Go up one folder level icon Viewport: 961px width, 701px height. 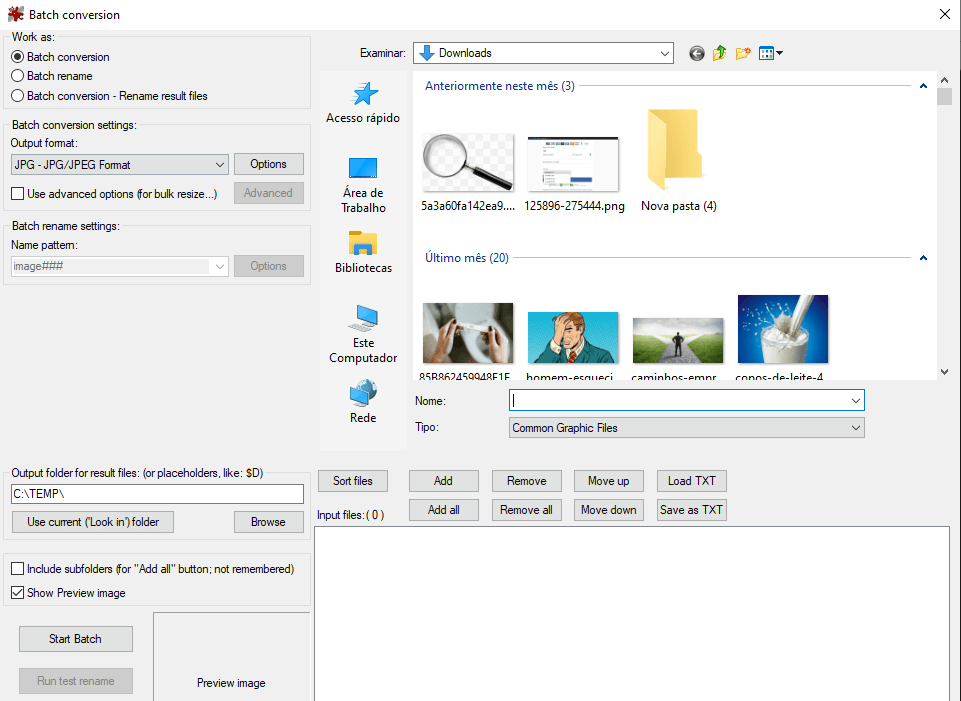click(x=720, y=54)
